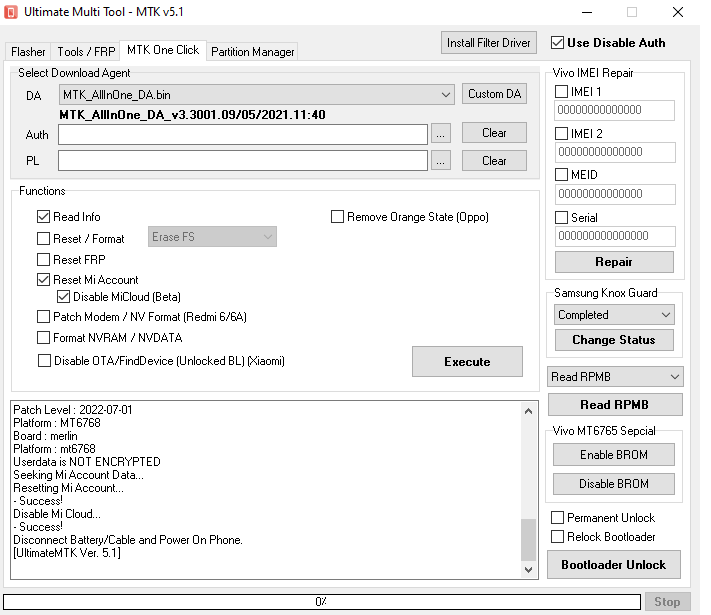This screenshot has height=615, width=711.
Task: Click Install Filter Driver button
Action: point(488,43)
